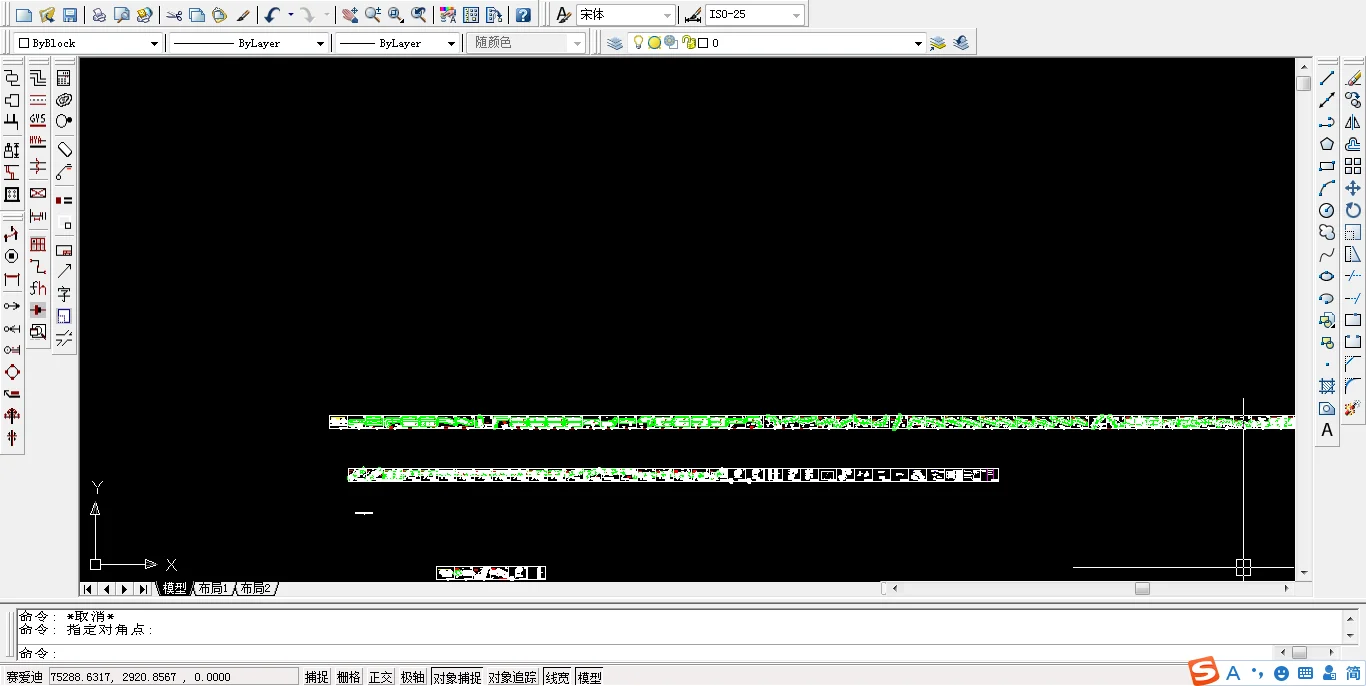This screenshot has width=1366, height=686.
Task: Select the Mirror tool
Action: tap(1353, 122)
